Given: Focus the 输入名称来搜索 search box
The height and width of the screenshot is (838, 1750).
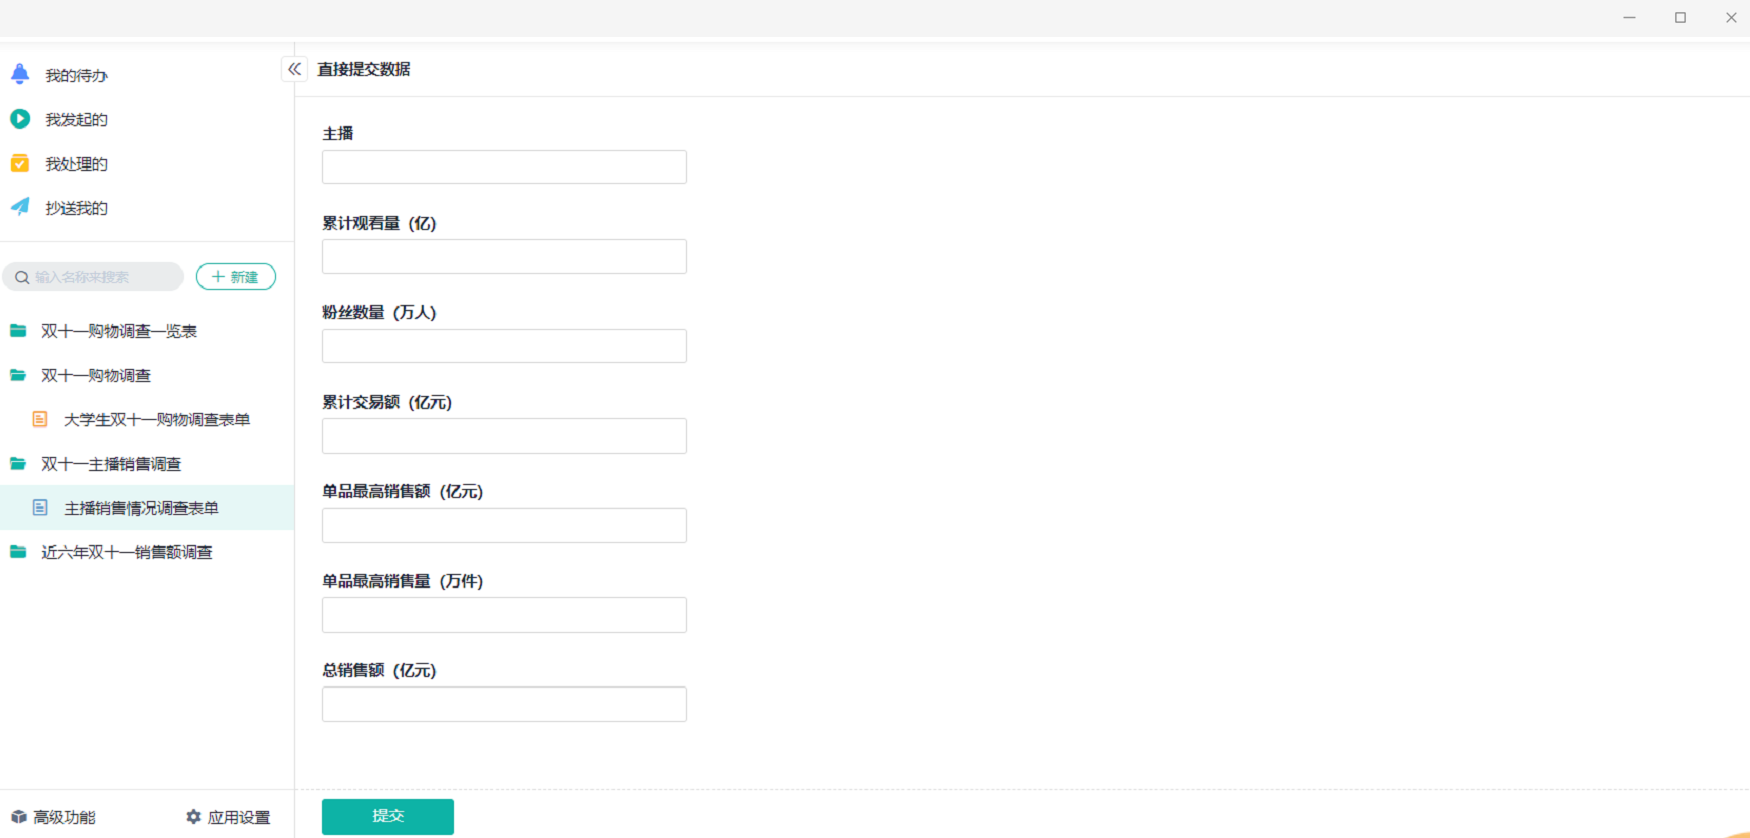Looking at the screenshot, I should [100, 277].
